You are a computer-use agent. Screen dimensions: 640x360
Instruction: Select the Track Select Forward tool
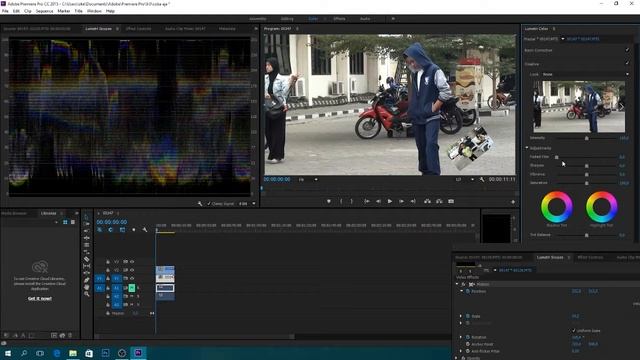pyautogui.click(x=86, y=224)
